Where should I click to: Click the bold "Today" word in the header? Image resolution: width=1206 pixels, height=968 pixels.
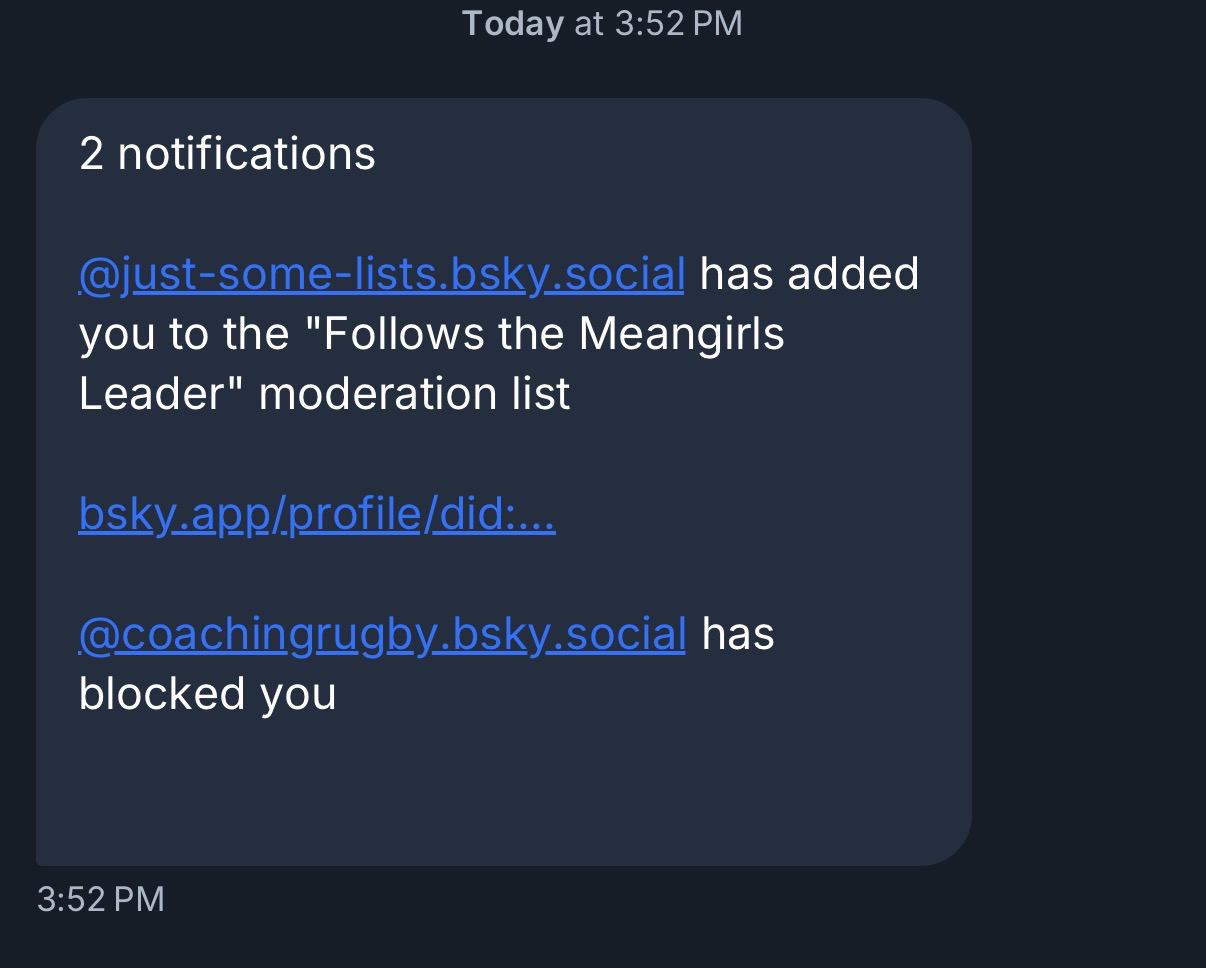pos(512,23)
